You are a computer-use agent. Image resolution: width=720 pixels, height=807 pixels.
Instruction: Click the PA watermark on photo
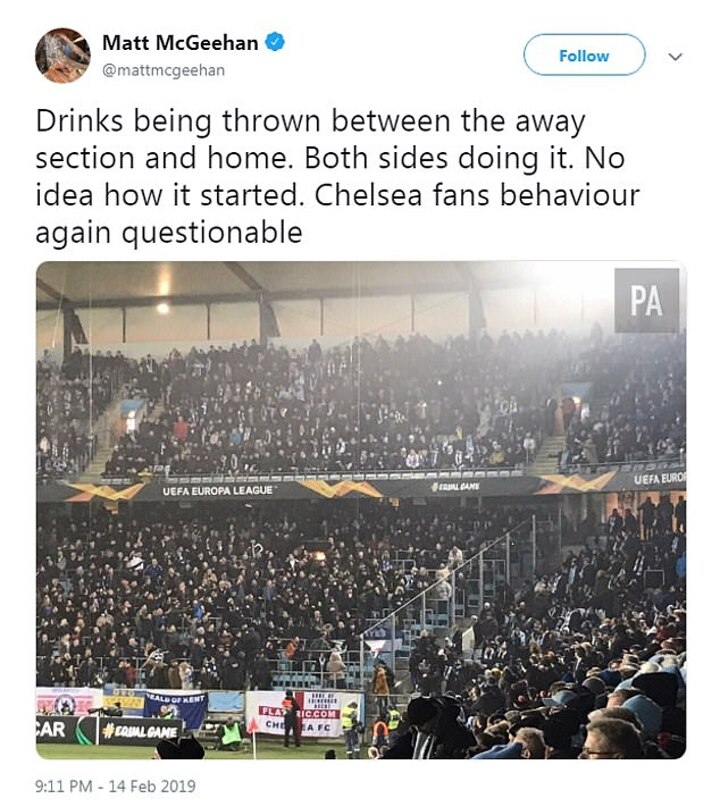[646, 301]
